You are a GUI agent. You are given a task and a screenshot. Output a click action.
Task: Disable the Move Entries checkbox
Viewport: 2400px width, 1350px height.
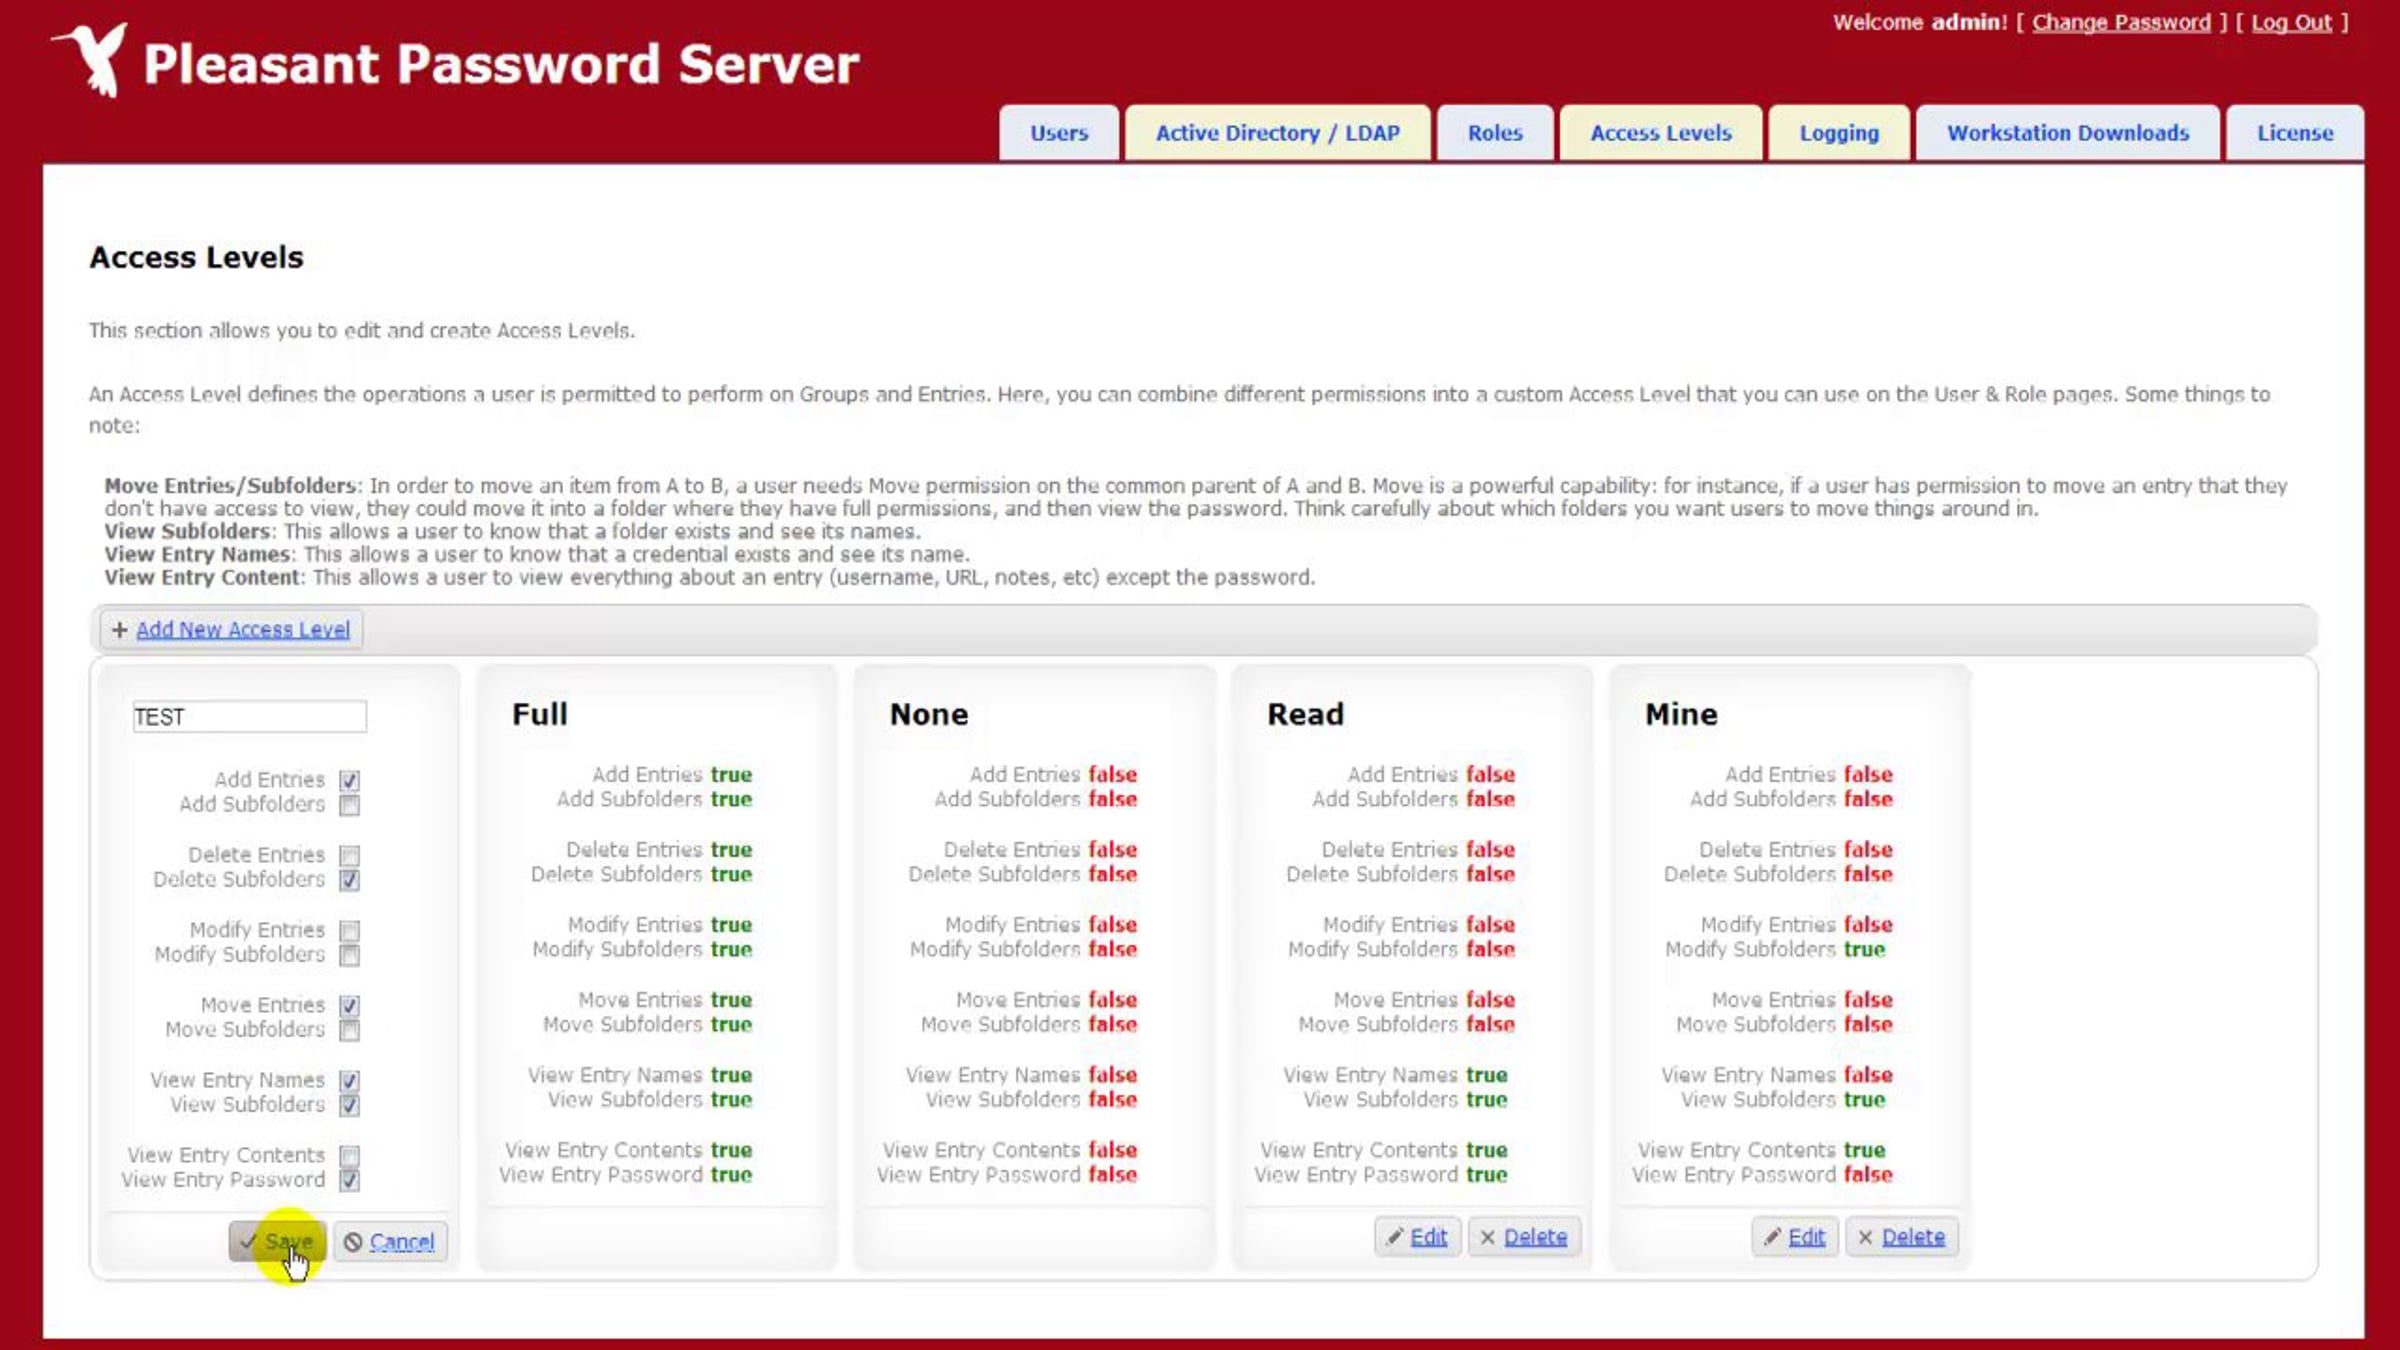tap(349, 1005)
